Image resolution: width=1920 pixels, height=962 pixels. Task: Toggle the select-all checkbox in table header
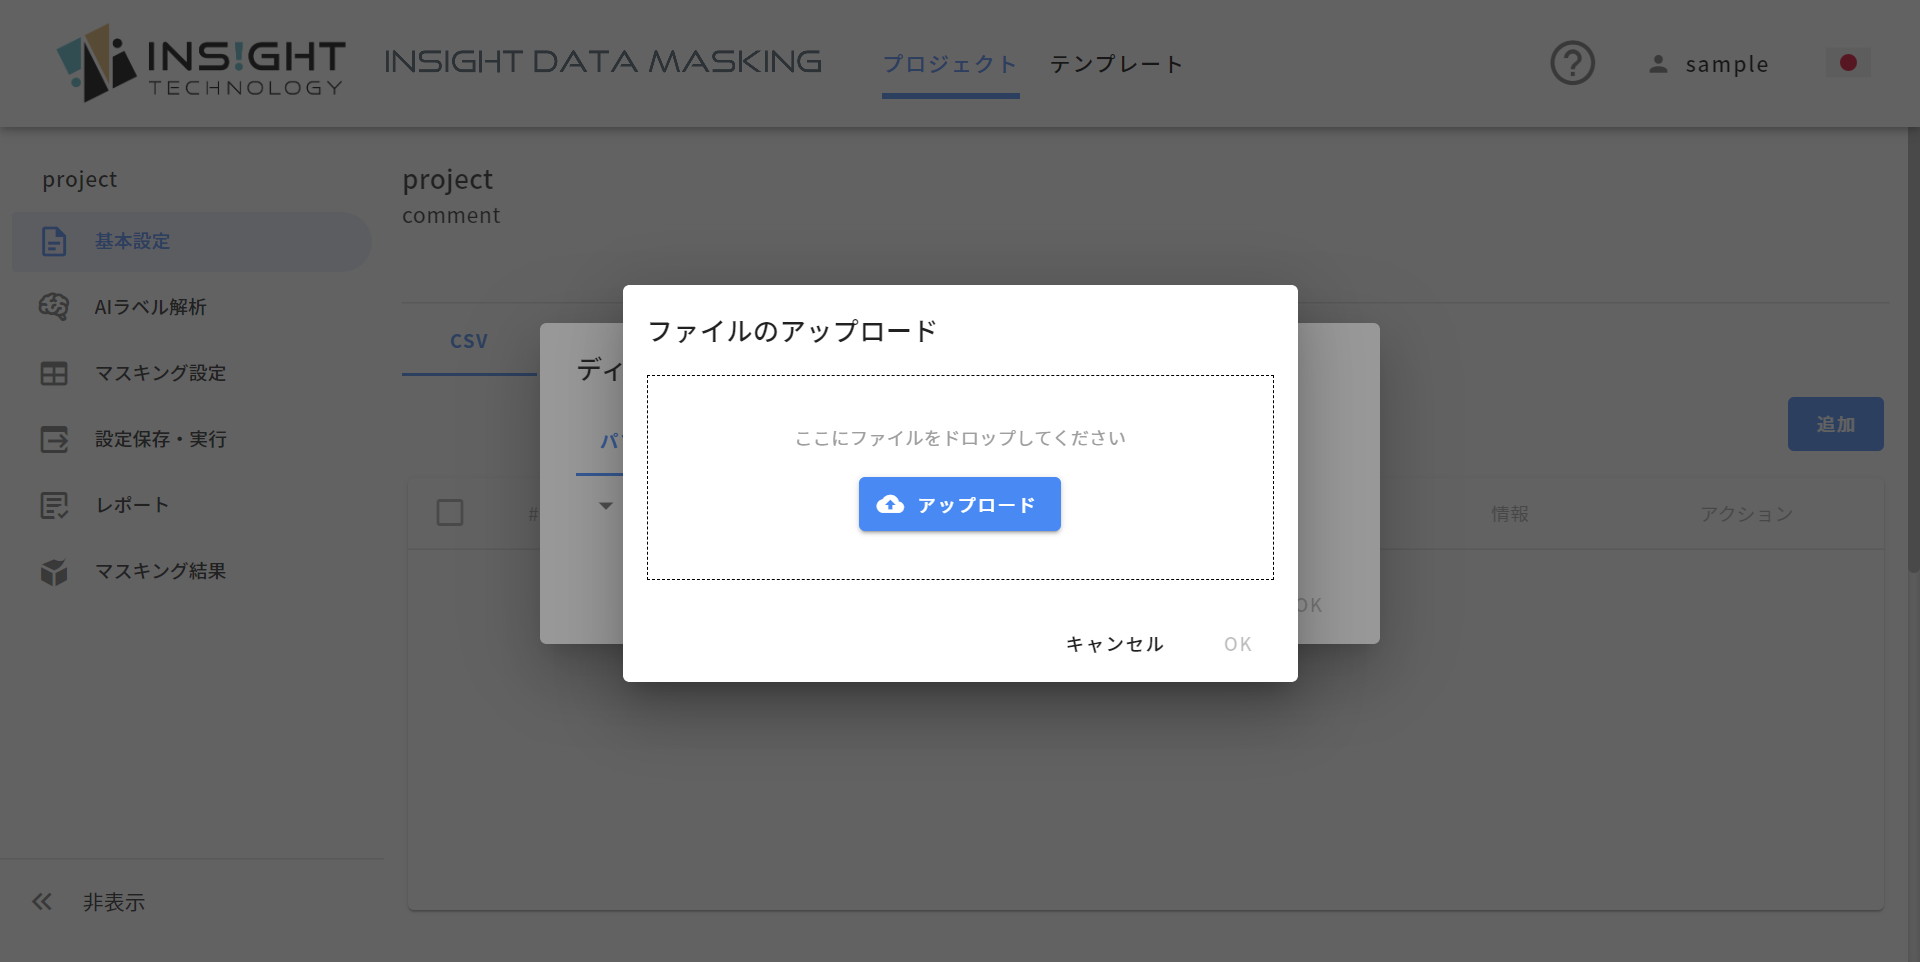[450, 513]
